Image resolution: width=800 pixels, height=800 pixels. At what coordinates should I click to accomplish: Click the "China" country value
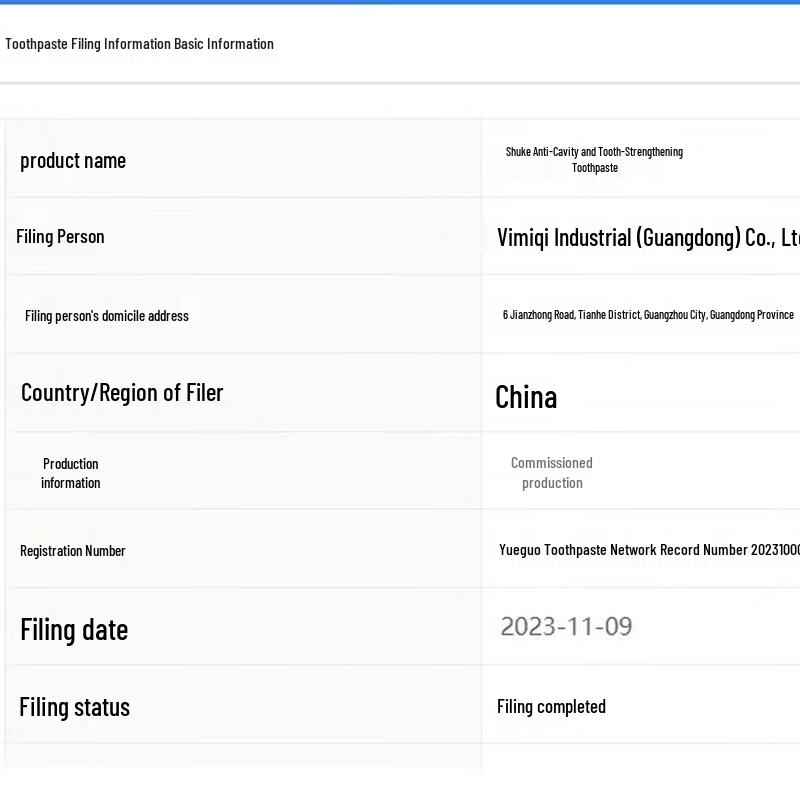[x=526, y=397]
